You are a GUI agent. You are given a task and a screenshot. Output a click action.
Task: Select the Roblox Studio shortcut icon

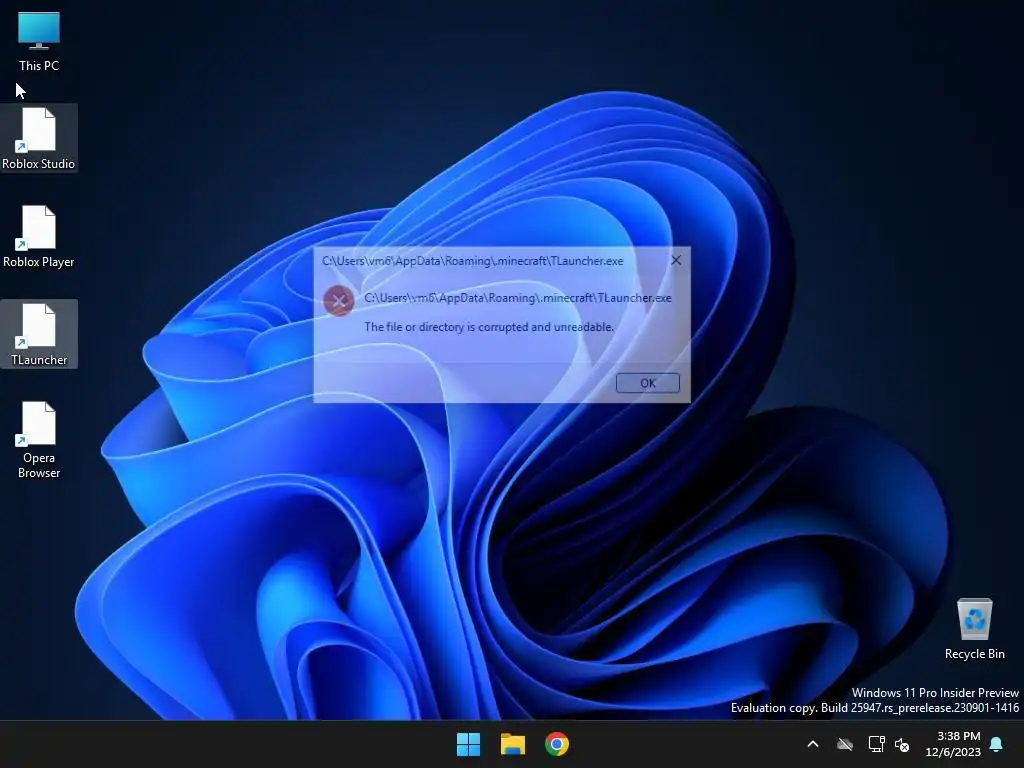39,138
